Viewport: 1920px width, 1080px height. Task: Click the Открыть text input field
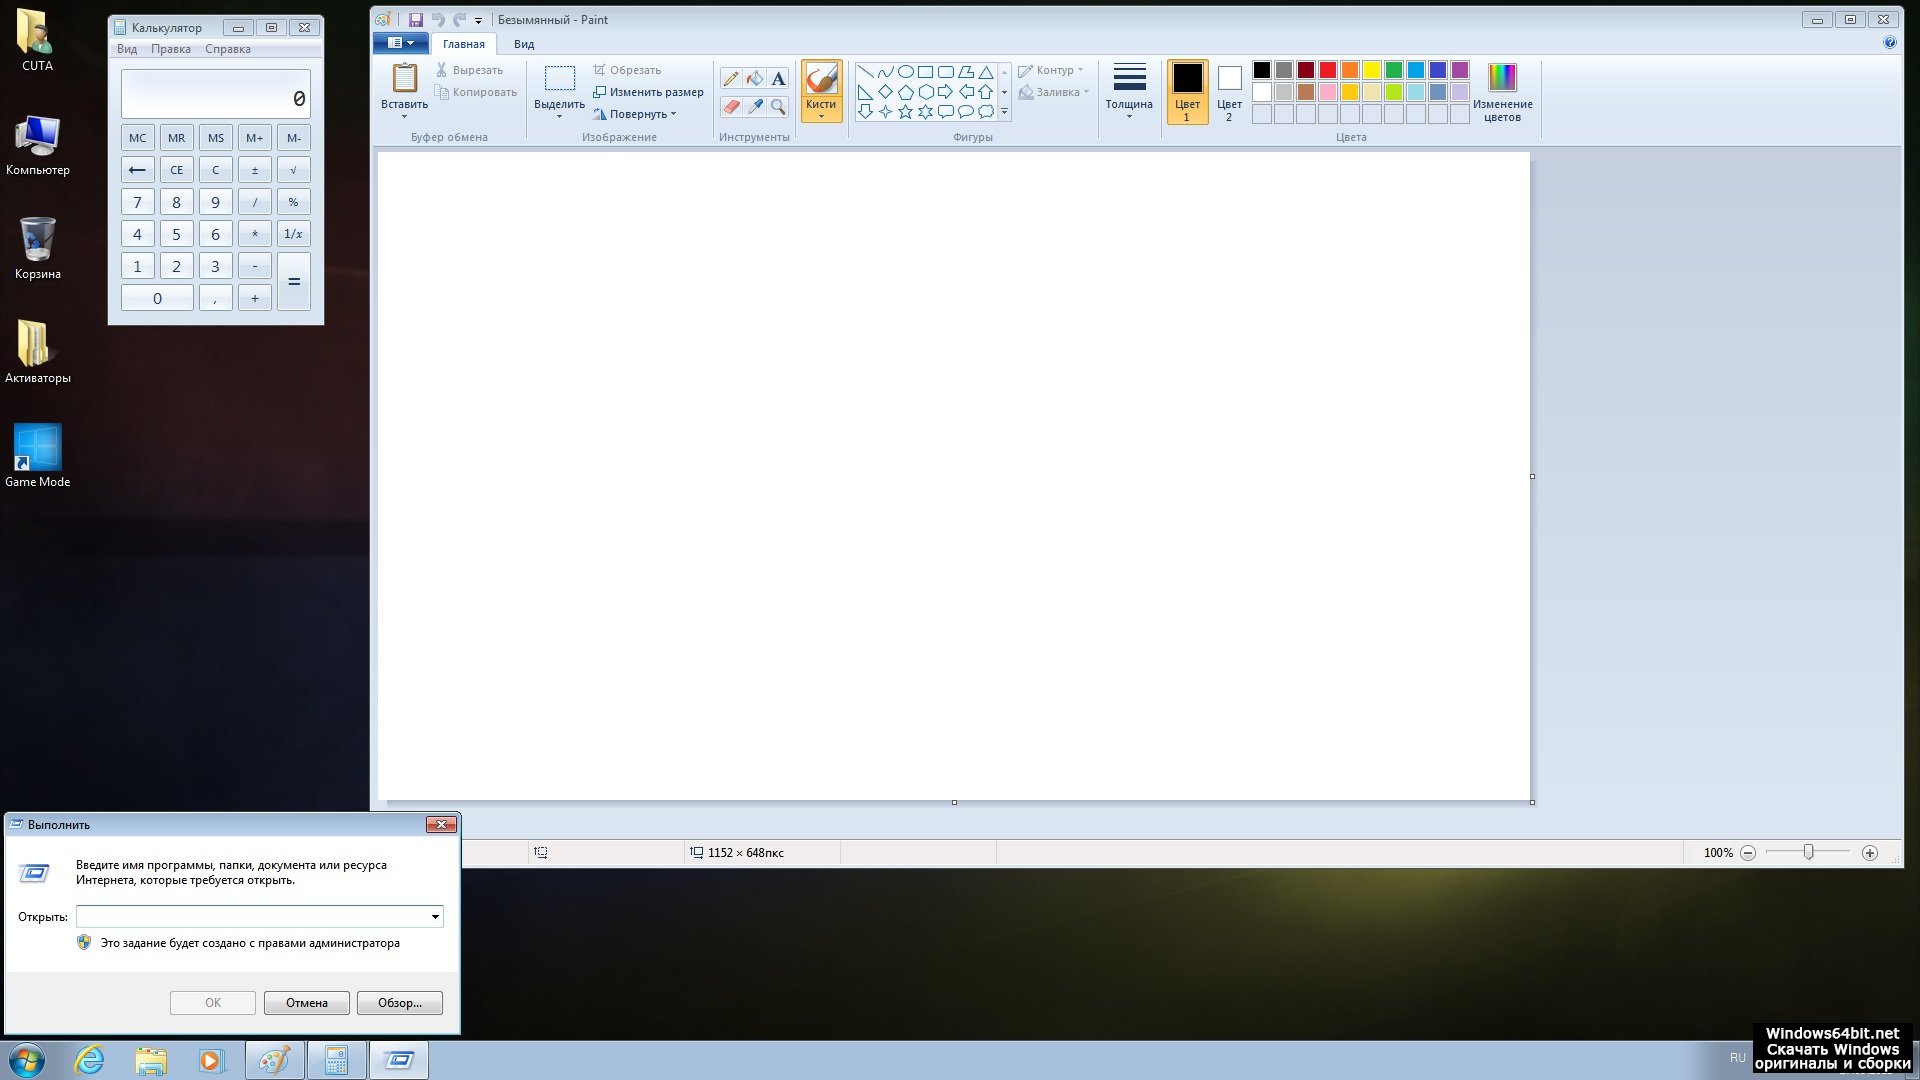point(252,917)
